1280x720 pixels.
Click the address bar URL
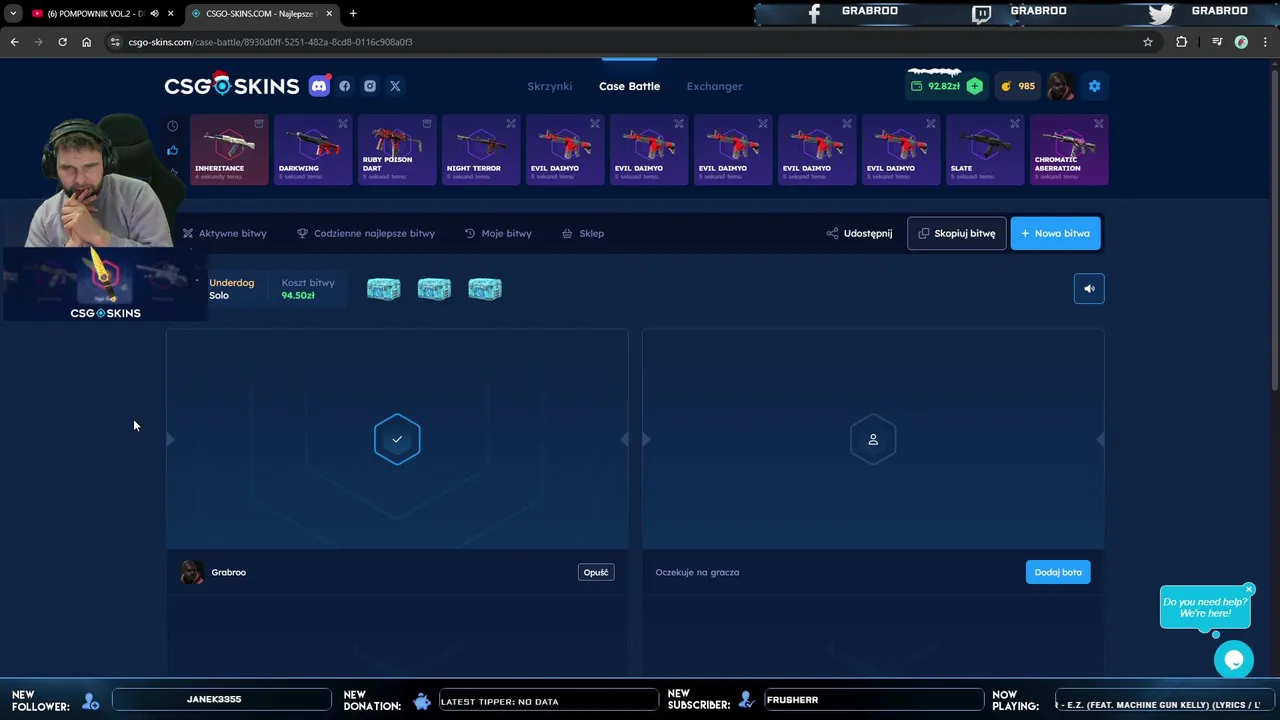tap(270, 42)
